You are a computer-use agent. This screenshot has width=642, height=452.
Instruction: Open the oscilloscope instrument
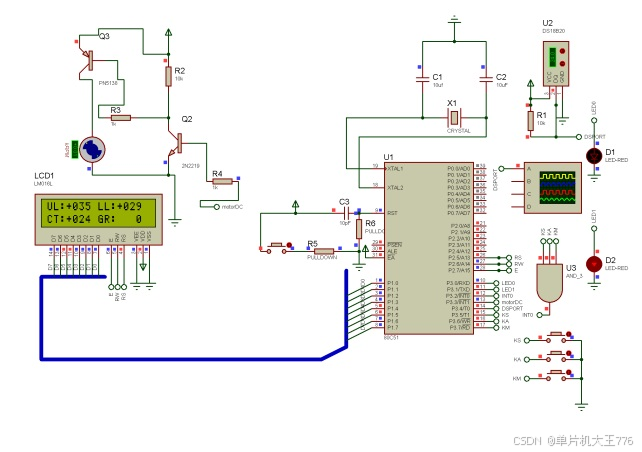[x=553, y=188]
